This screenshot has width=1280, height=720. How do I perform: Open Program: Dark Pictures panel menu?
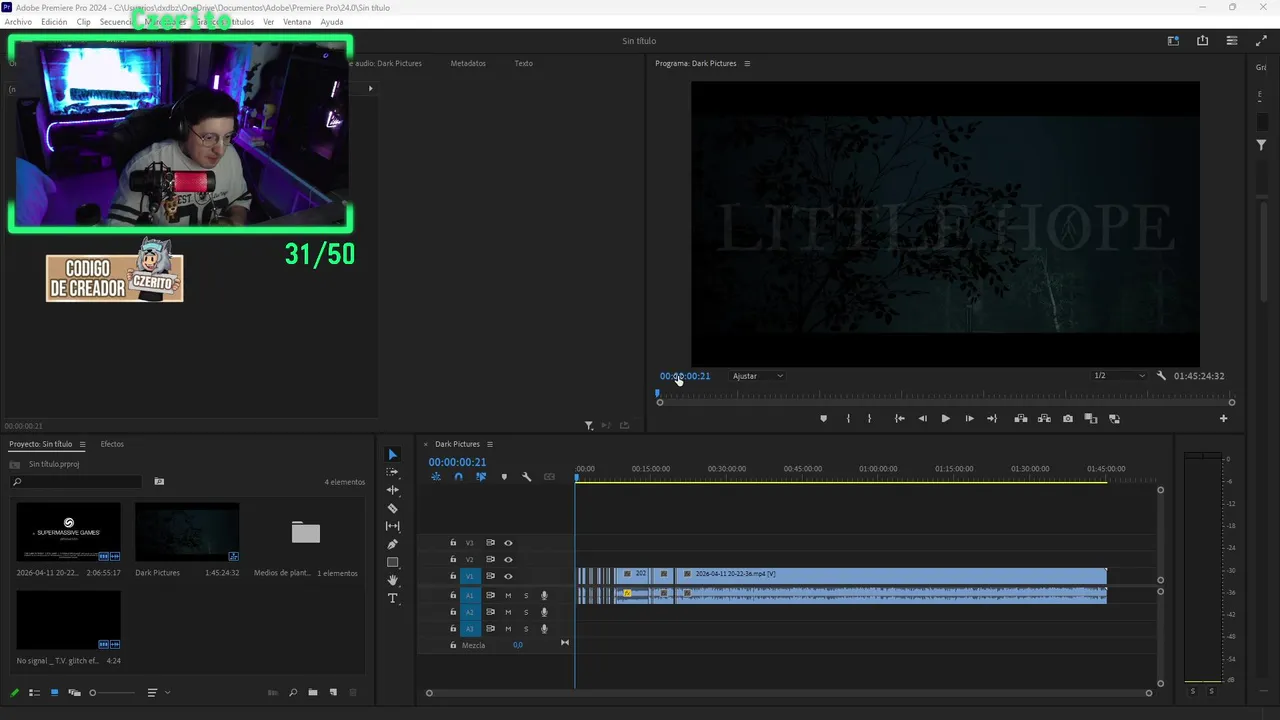(x=747, y=63)
